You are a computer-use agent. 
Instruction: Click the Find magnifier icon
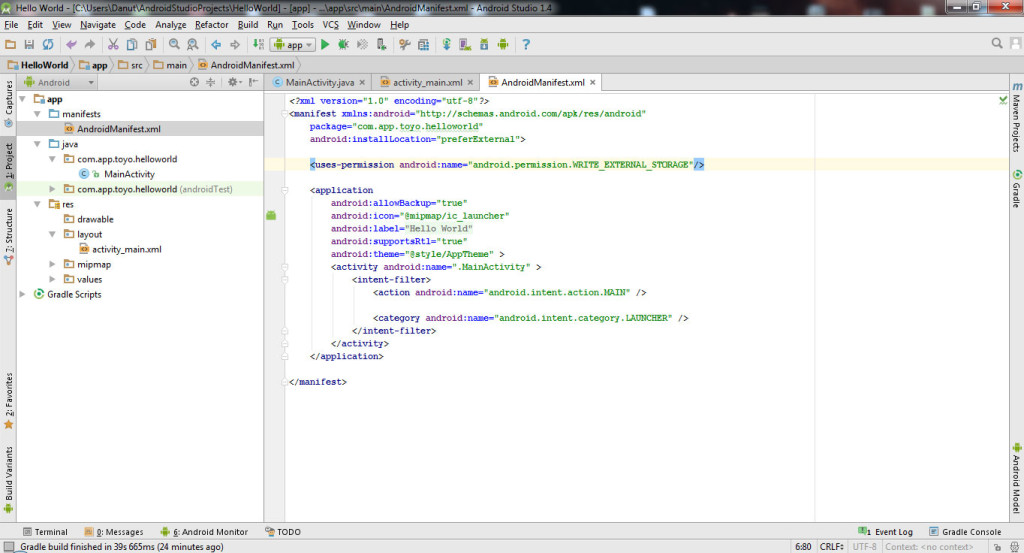pos(174,44)
